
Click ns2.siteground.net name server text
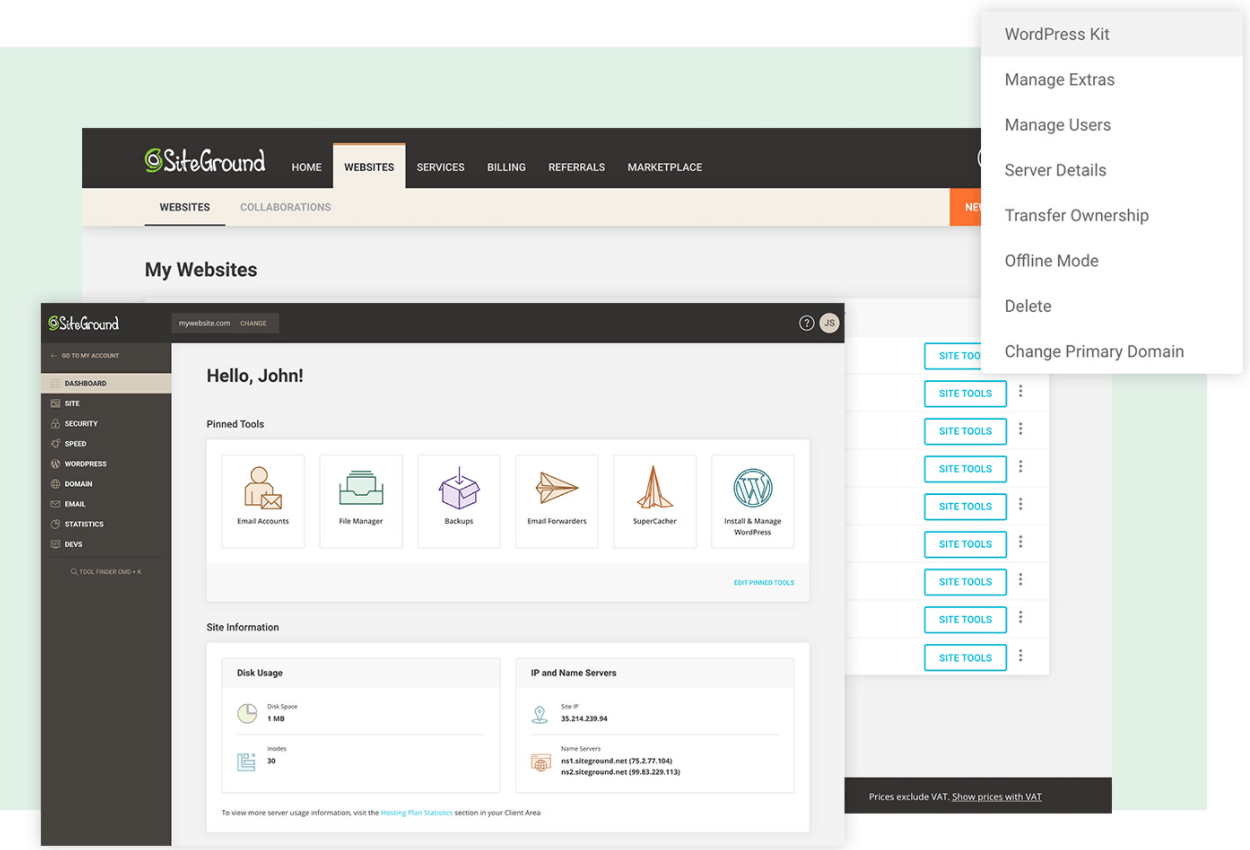(620, 772)
